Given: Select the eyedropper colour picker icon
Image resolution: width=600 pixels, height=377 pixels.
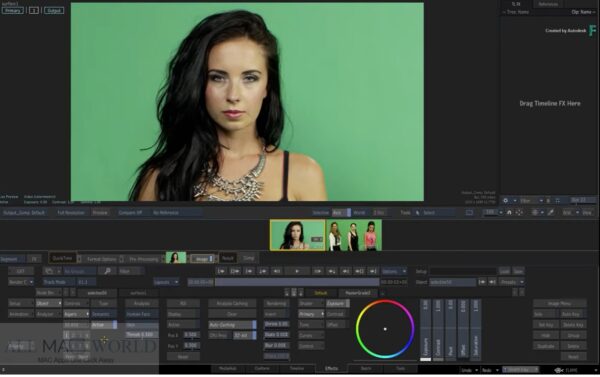Looking at the screenshot, I should click(551, 212).
